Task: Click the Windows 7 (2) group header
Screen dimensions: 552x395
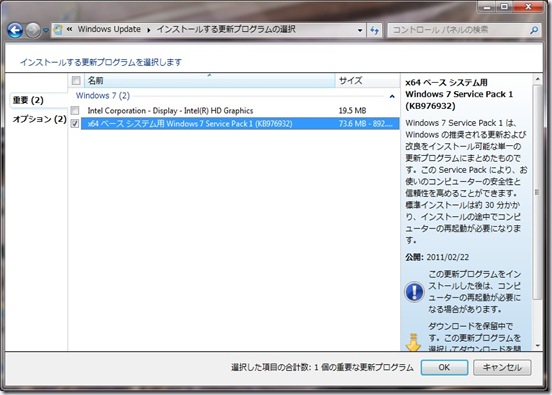Action: [103, 96]
